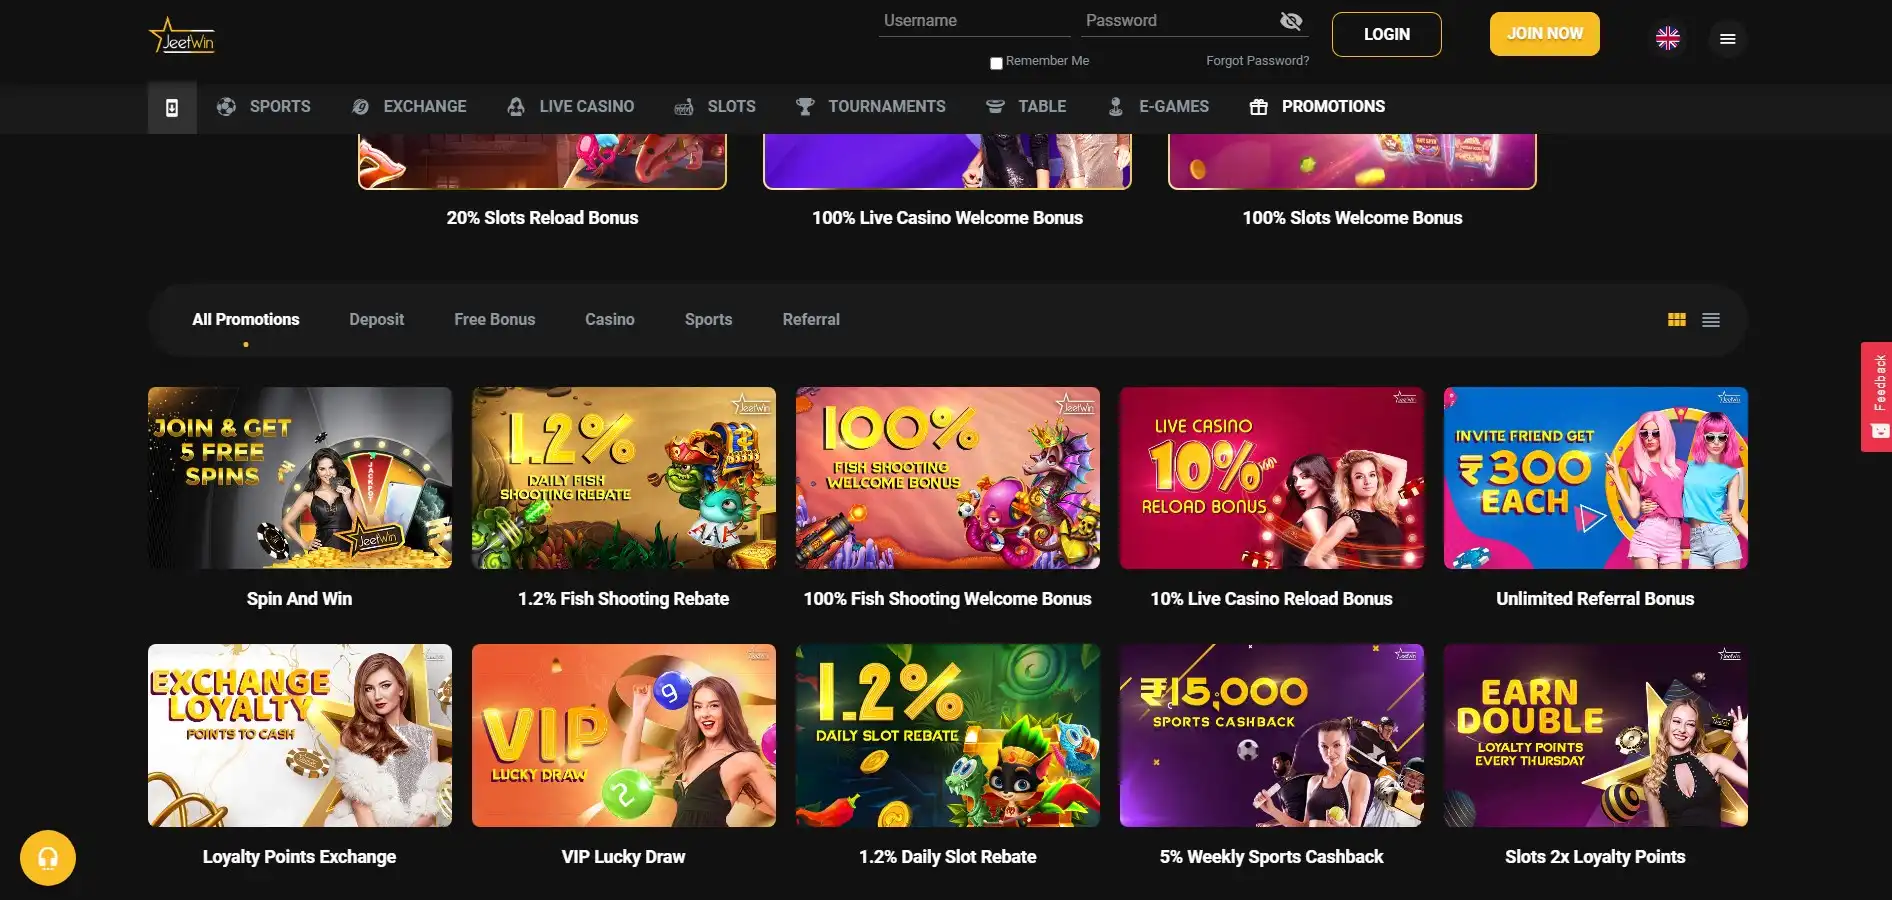Open the mobile app icon in navbar
1892x900 pixels.
pos(172,108)
